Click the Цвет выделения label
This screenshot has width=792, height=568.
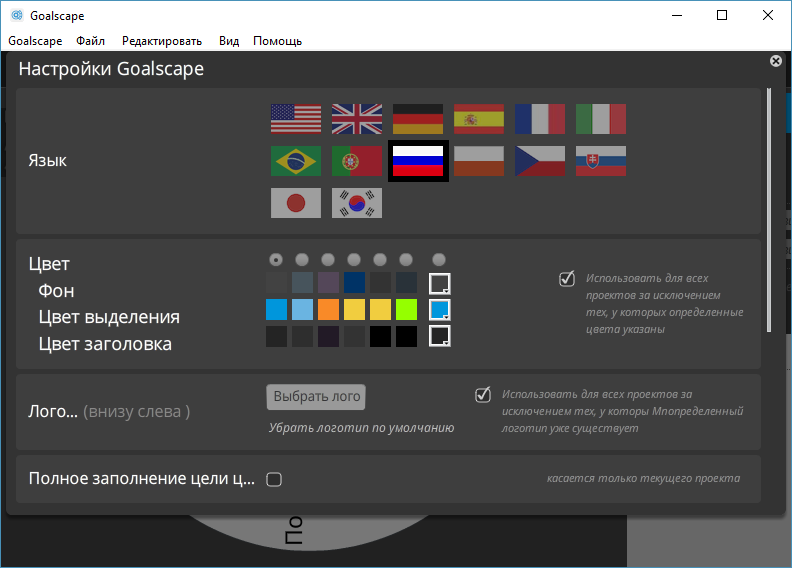[x=109, y=317]
